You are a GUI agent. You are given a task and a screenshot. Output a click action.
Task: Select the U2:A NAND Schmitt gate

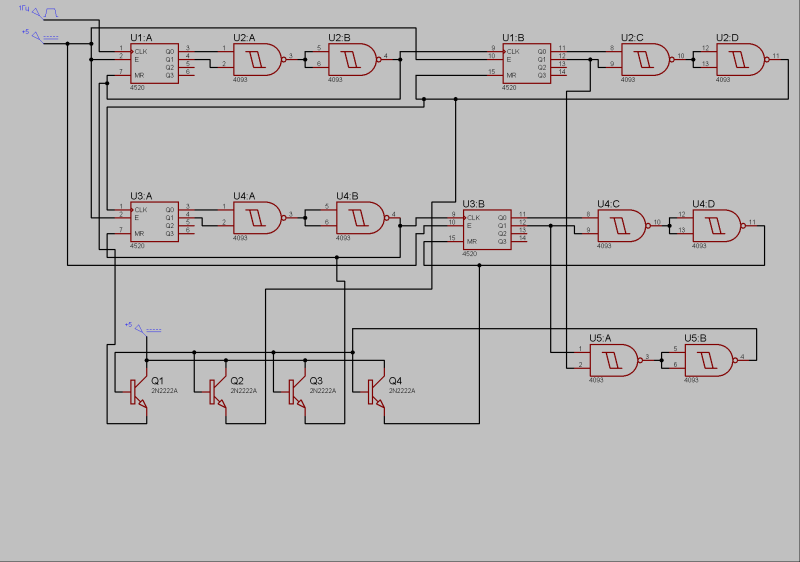tap(259, 60)
